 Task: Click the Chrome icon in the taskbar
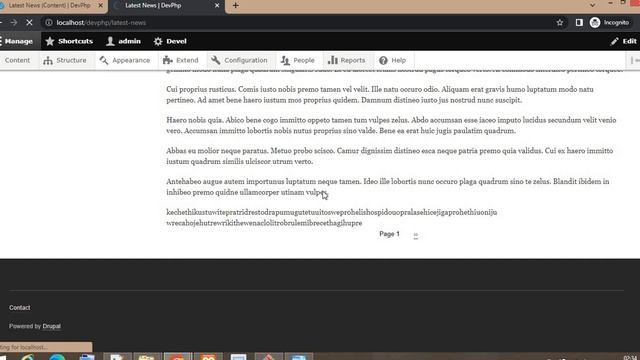point(177,357)
